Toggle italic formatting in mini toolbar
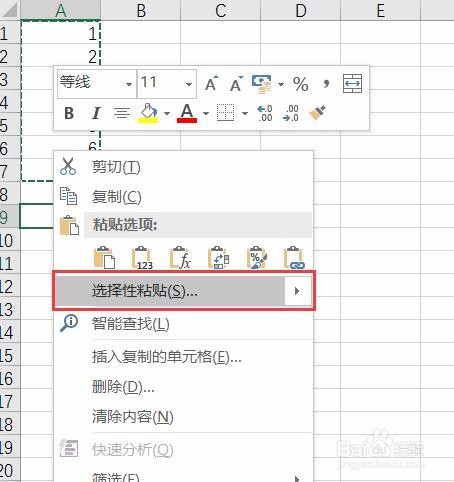 point(96,113)
